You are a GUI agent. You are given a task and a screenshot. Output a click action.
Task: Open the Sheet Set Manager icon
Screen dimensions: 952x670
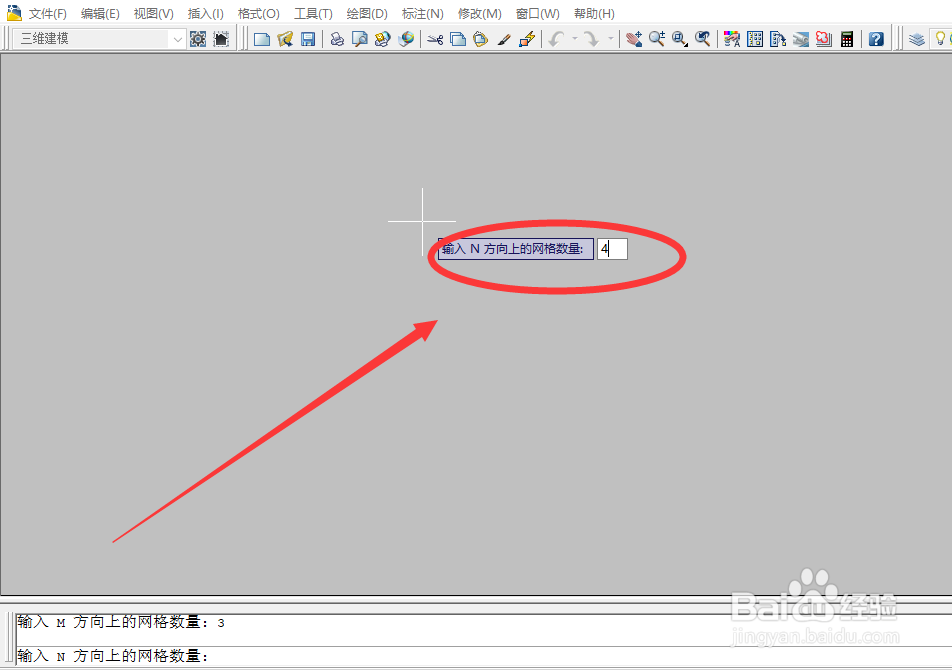801,39
